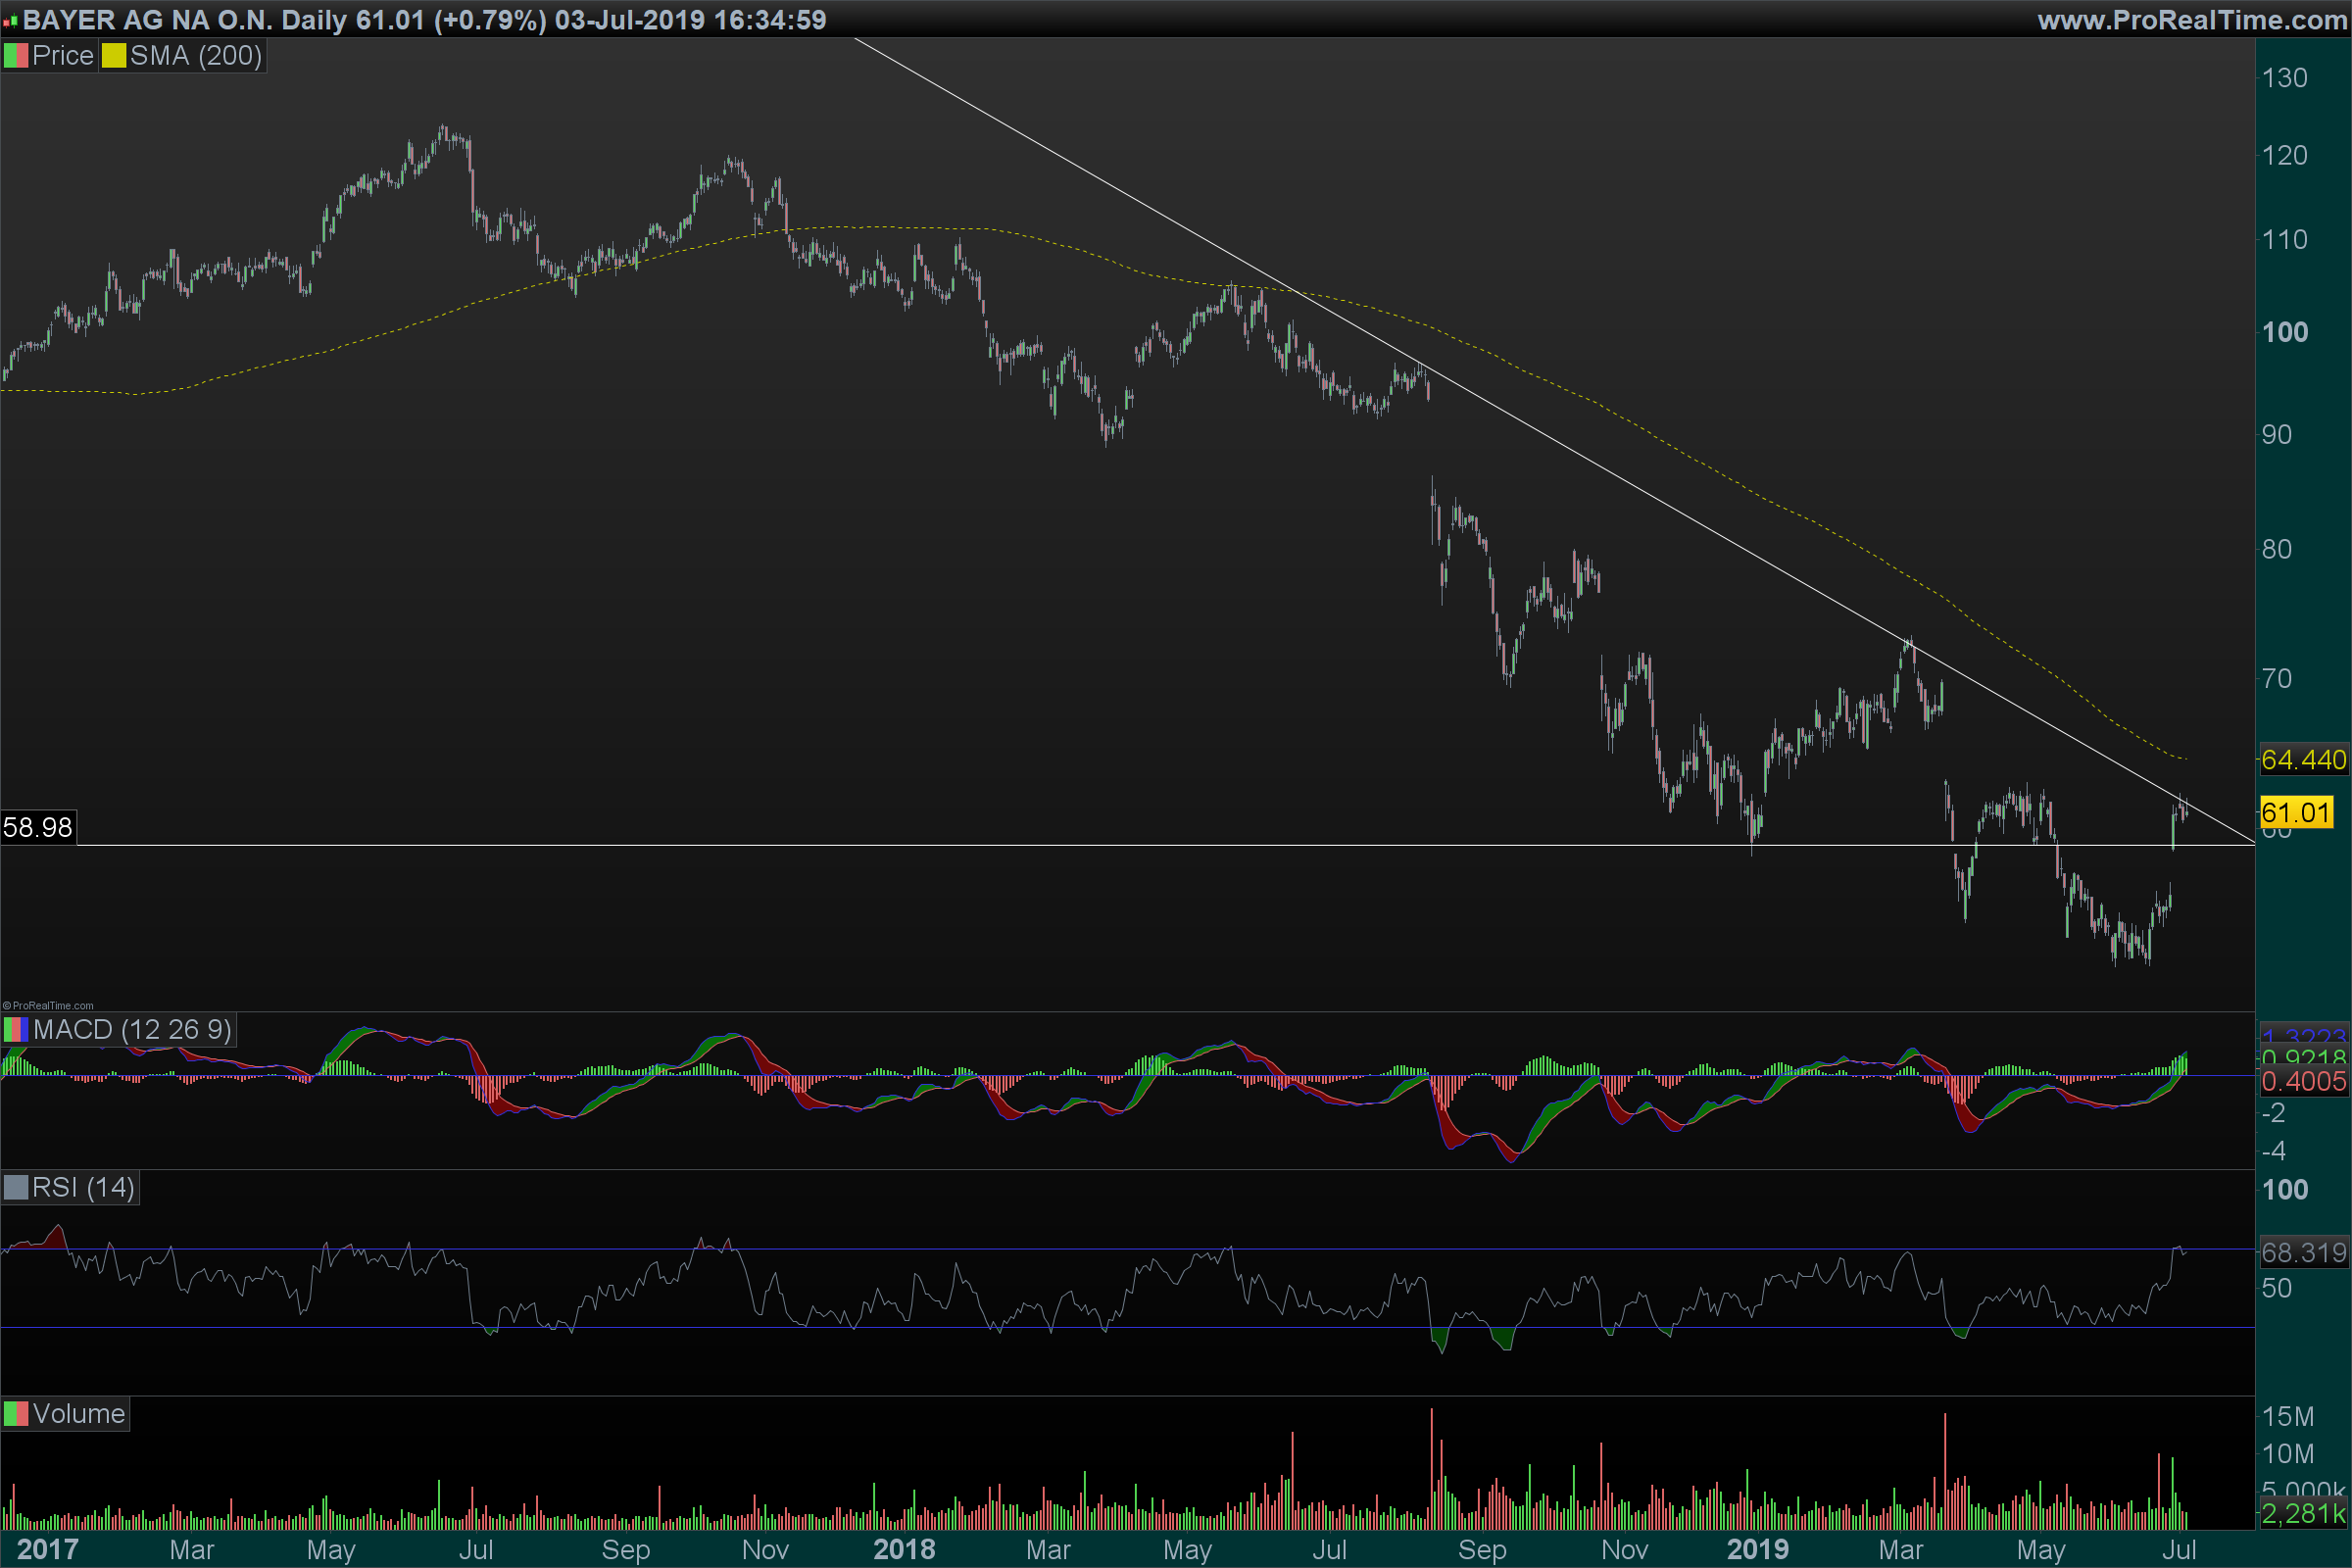This screenshot has height=1568, width=2352.
Task: Click the 0.4005 MACD histogram value tag
Action: click(2303, 1082)
